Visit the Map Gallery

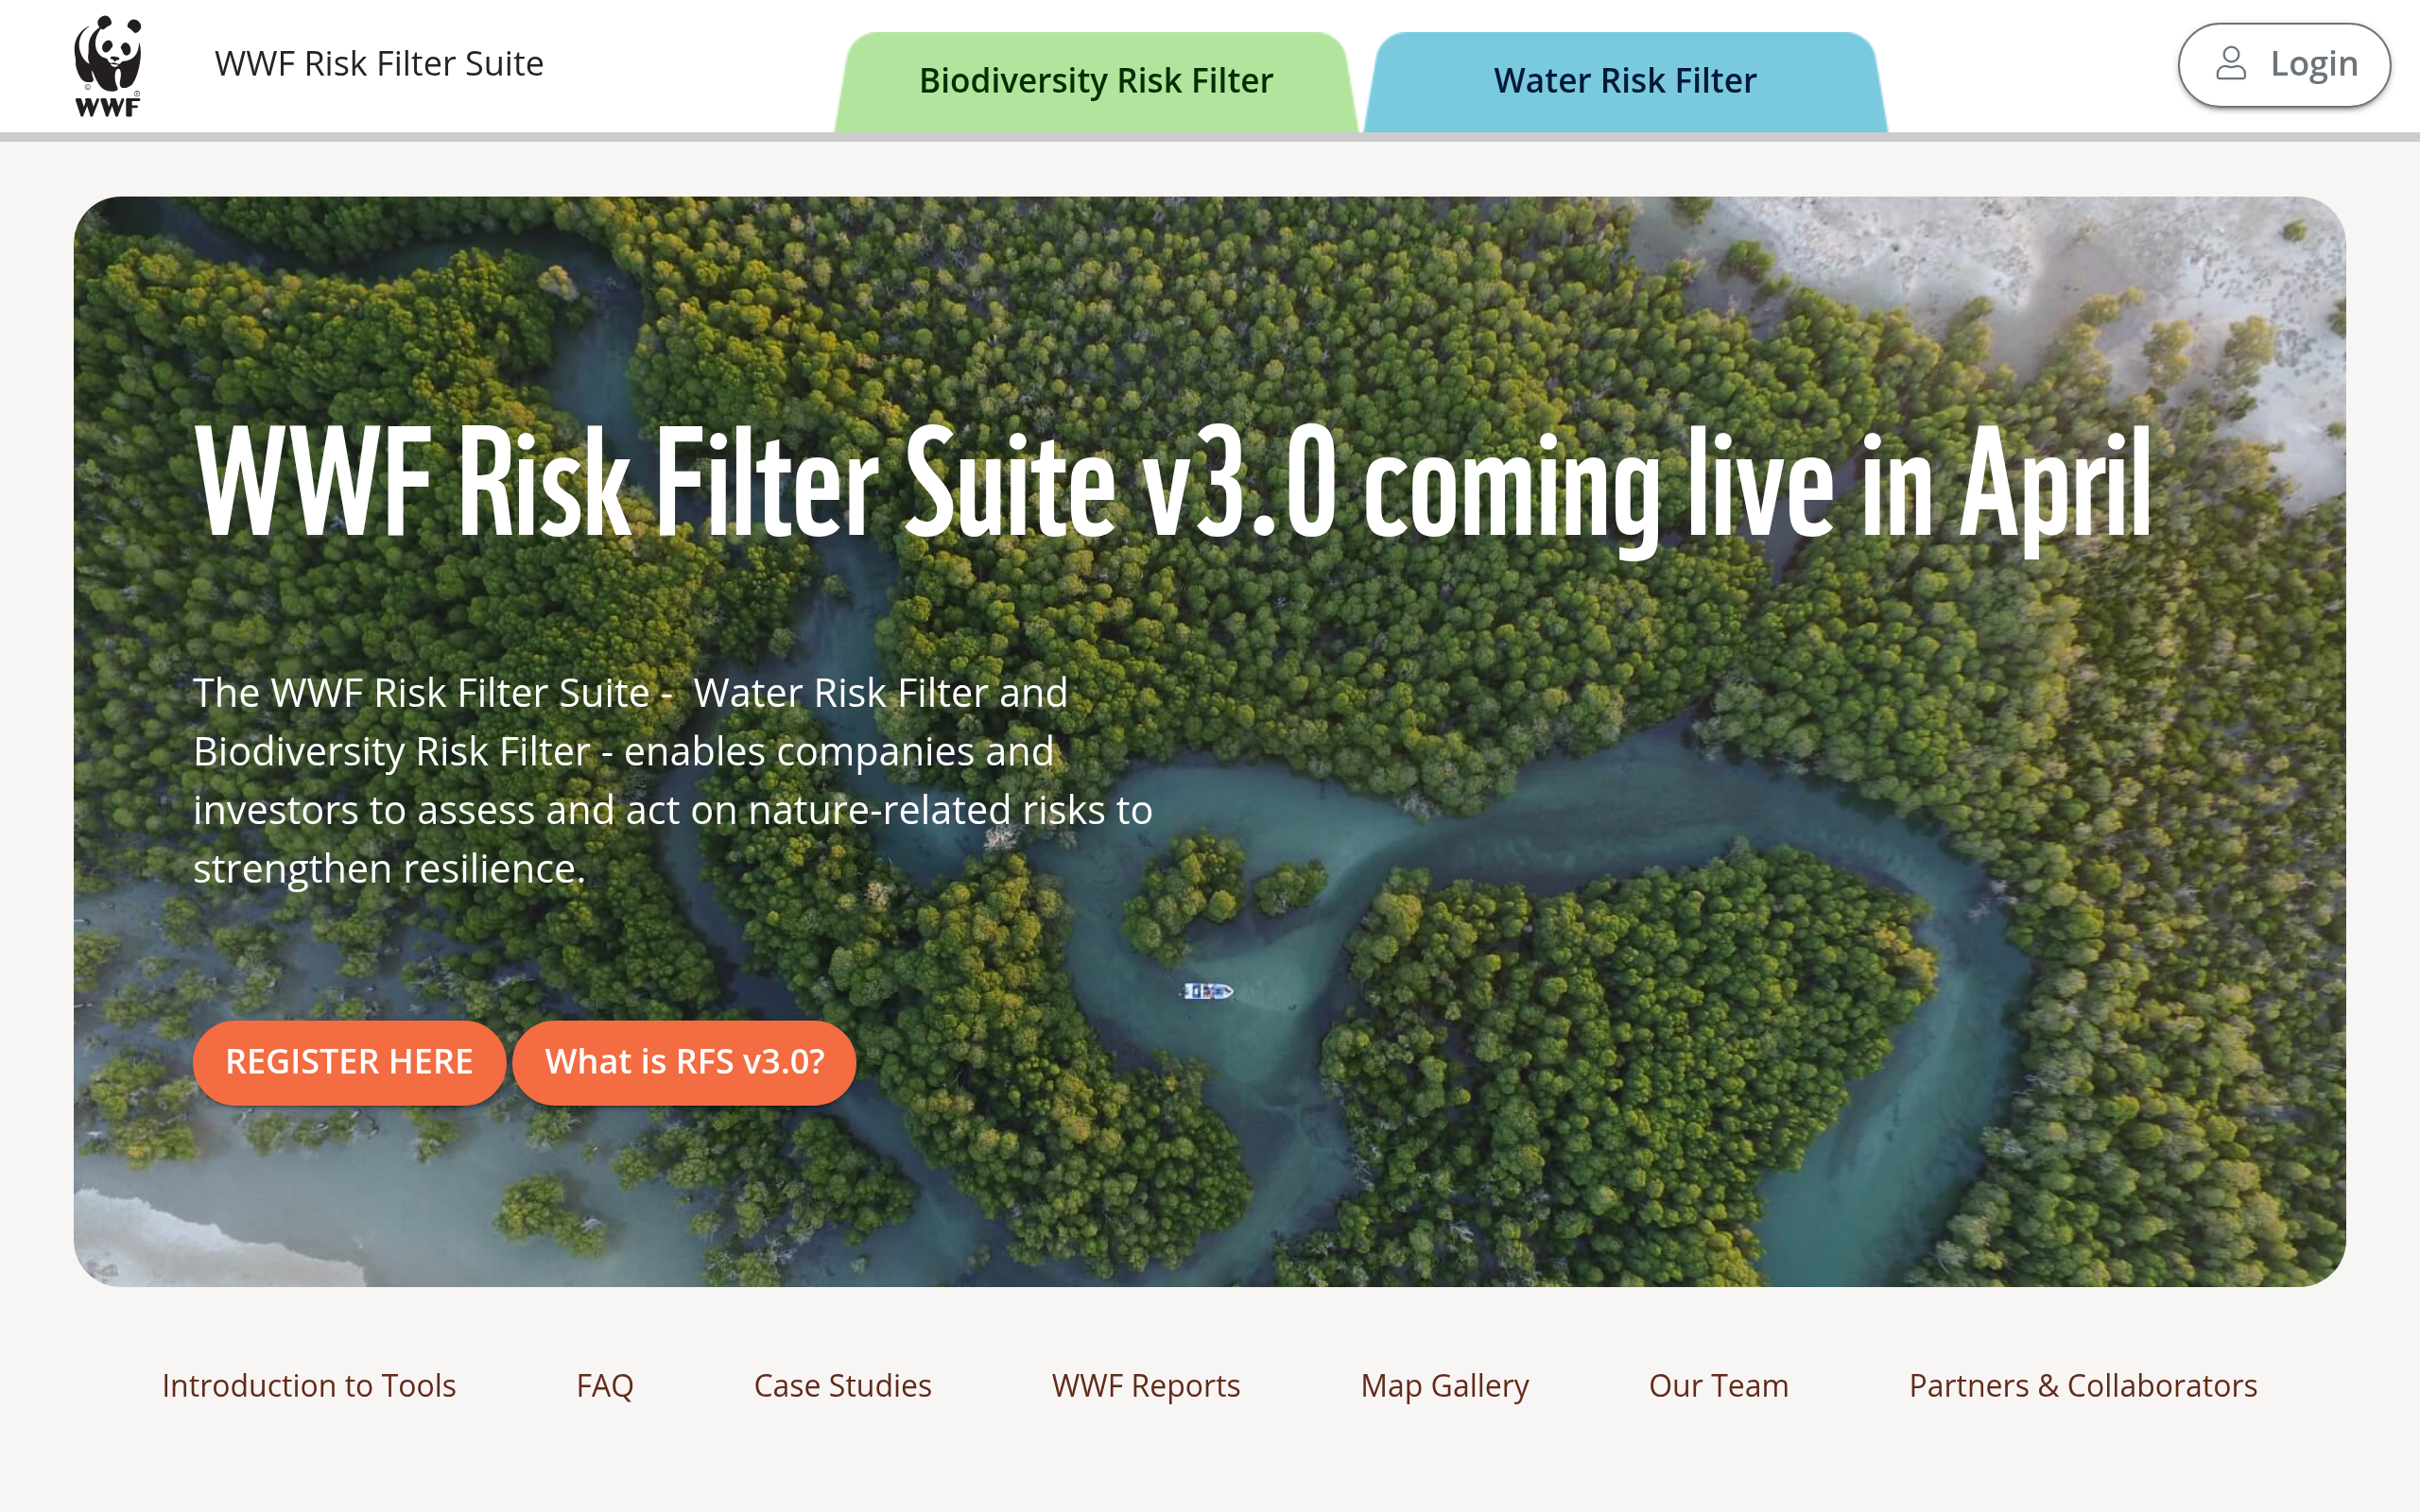(x=1445, y=1387)
